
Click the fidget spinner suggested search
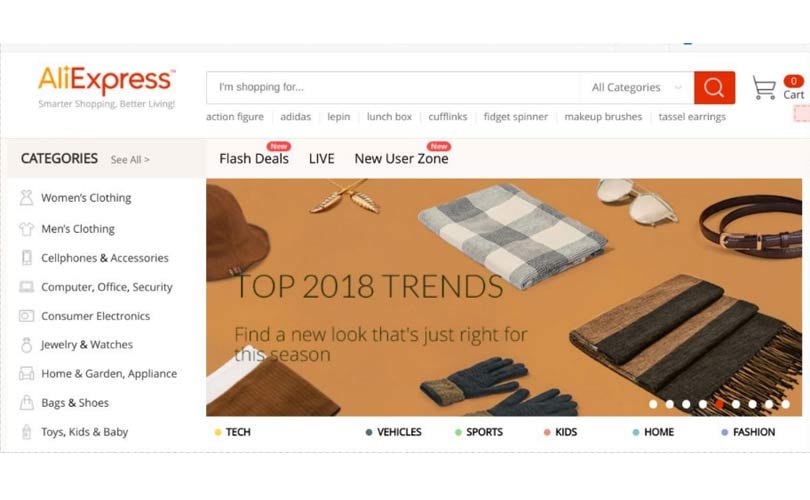pyautogui.click(x=516, y=117)
